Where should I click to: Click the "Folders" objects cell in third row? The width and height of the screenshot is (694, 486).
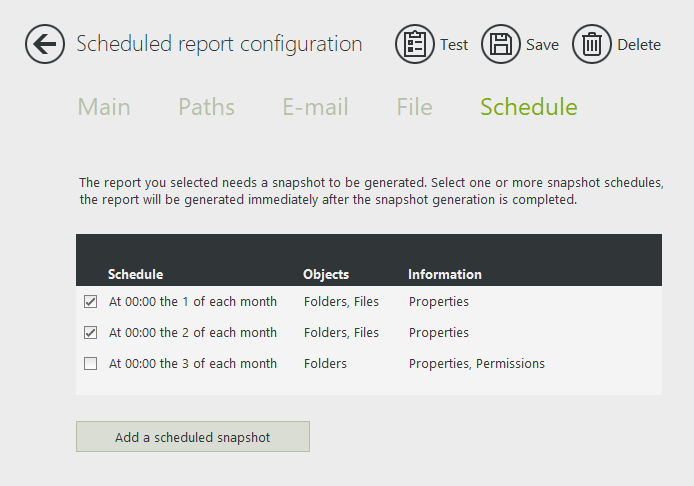tap(325, 364)
